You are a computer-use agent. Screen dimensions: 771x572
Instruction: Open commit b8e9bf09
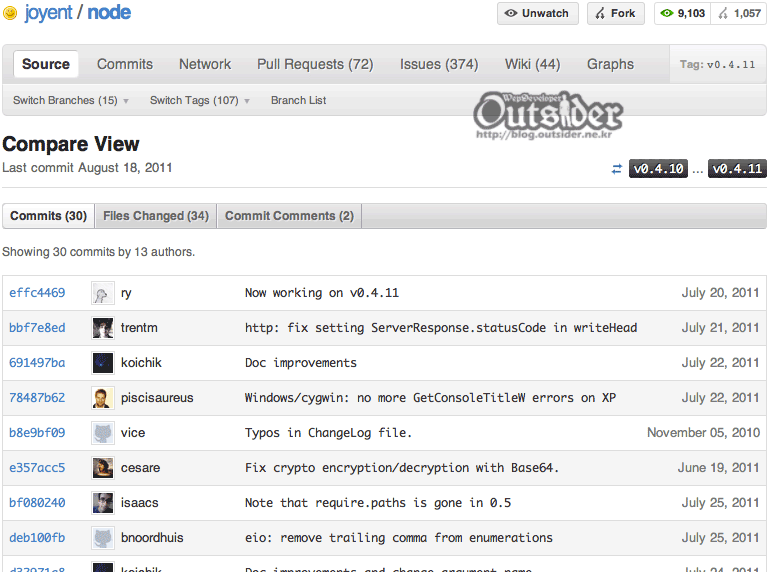click(x=37, y=433)
